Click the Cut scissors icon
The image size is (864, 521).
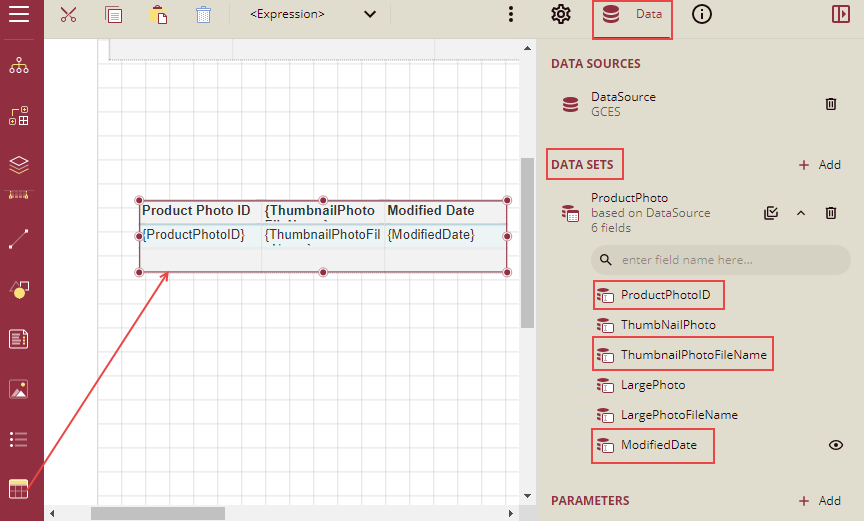click(x=68, y=14)
